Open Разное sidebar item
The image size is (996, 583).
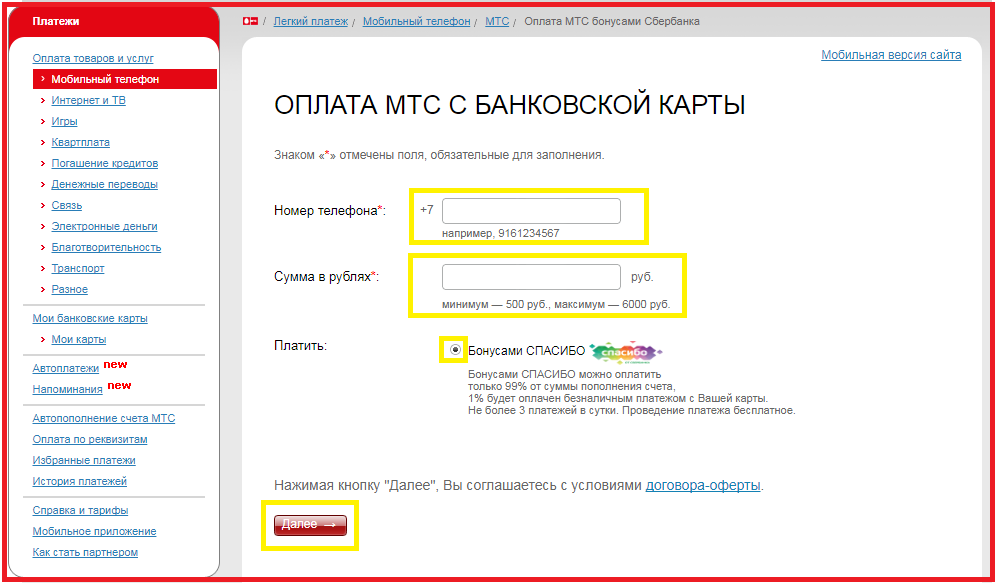(x=70, y=289)
